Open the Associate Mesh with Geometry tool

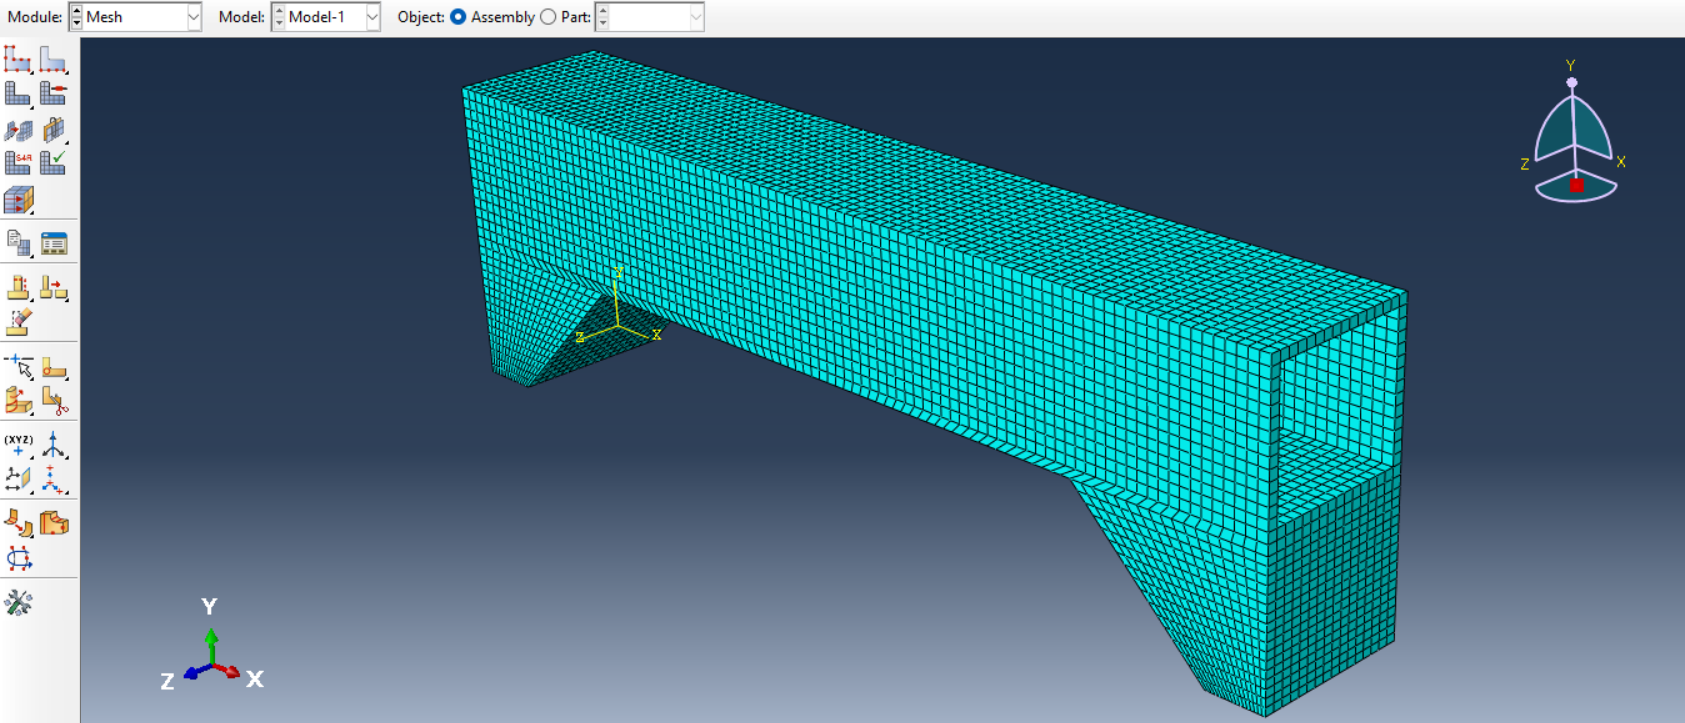(53, 130)
